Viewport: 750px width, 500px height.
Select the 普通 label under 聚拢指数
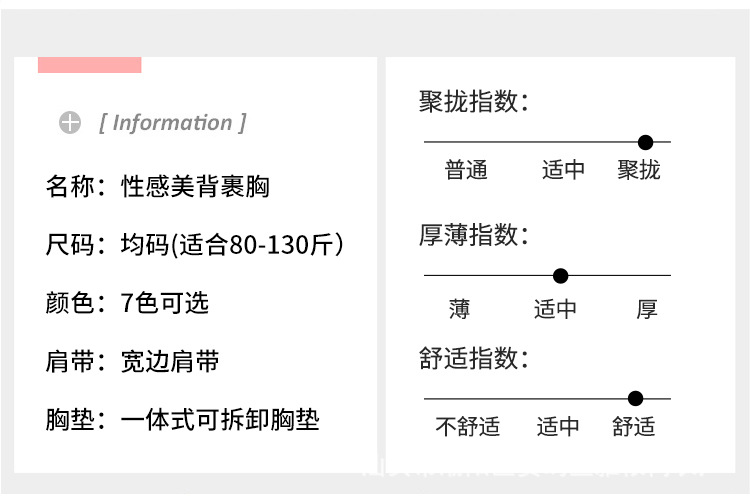click(466, 170)
